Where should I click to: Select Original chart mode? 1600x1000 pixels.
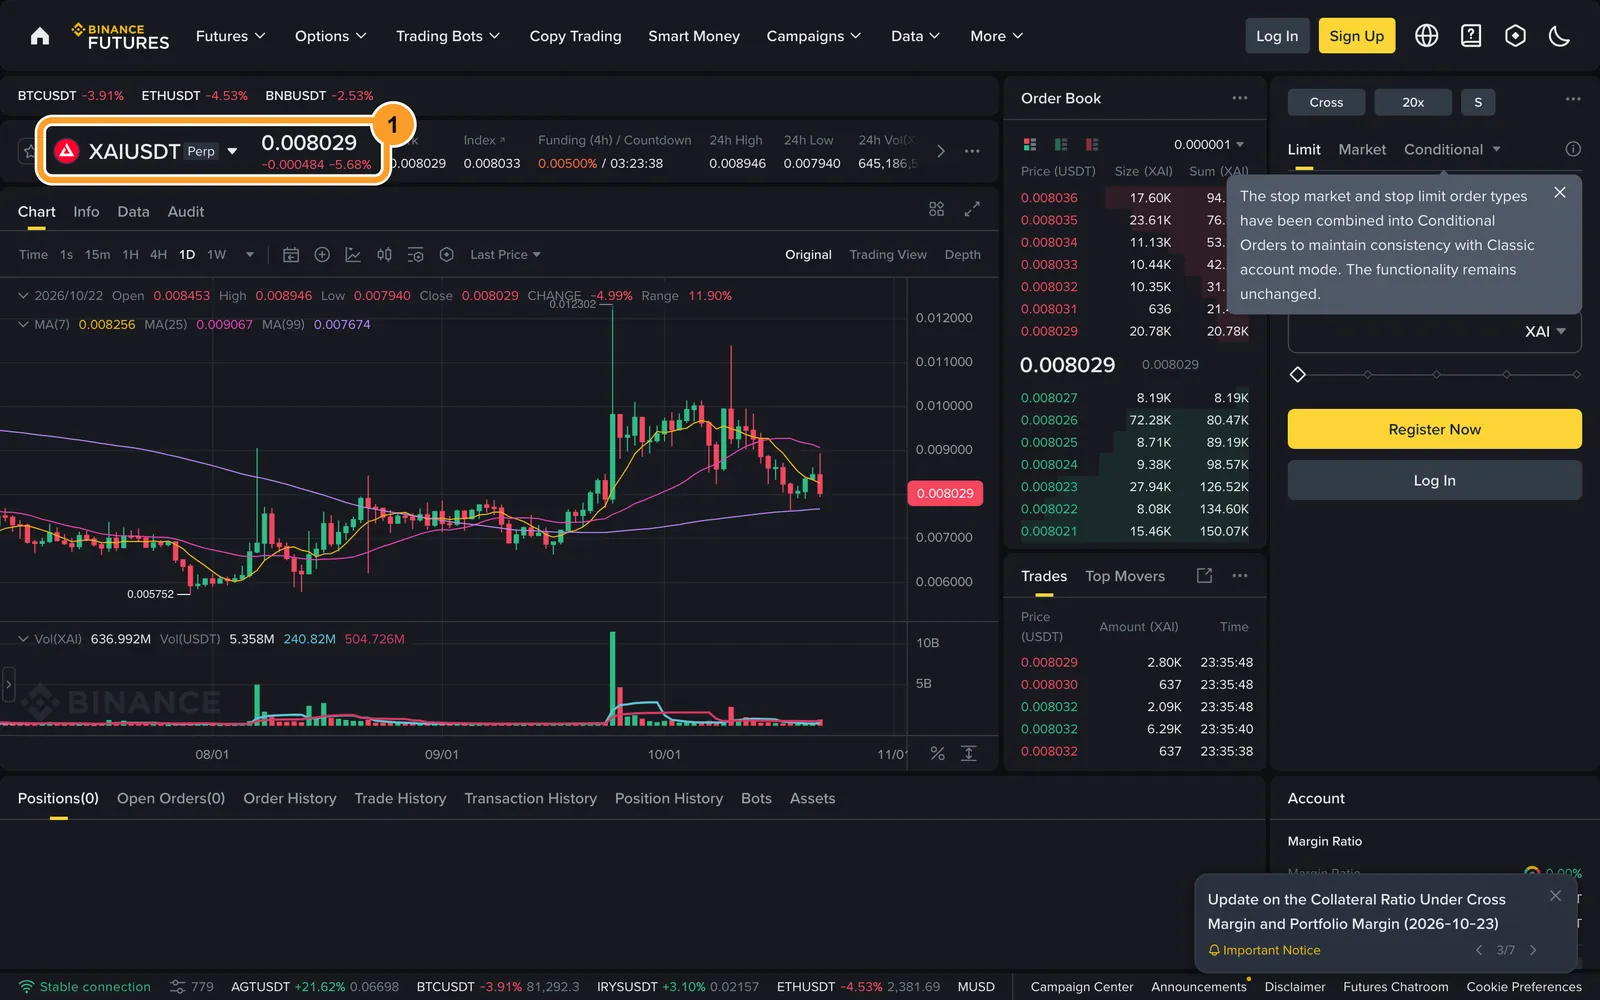pyautogui.click(x=808, y=255)
